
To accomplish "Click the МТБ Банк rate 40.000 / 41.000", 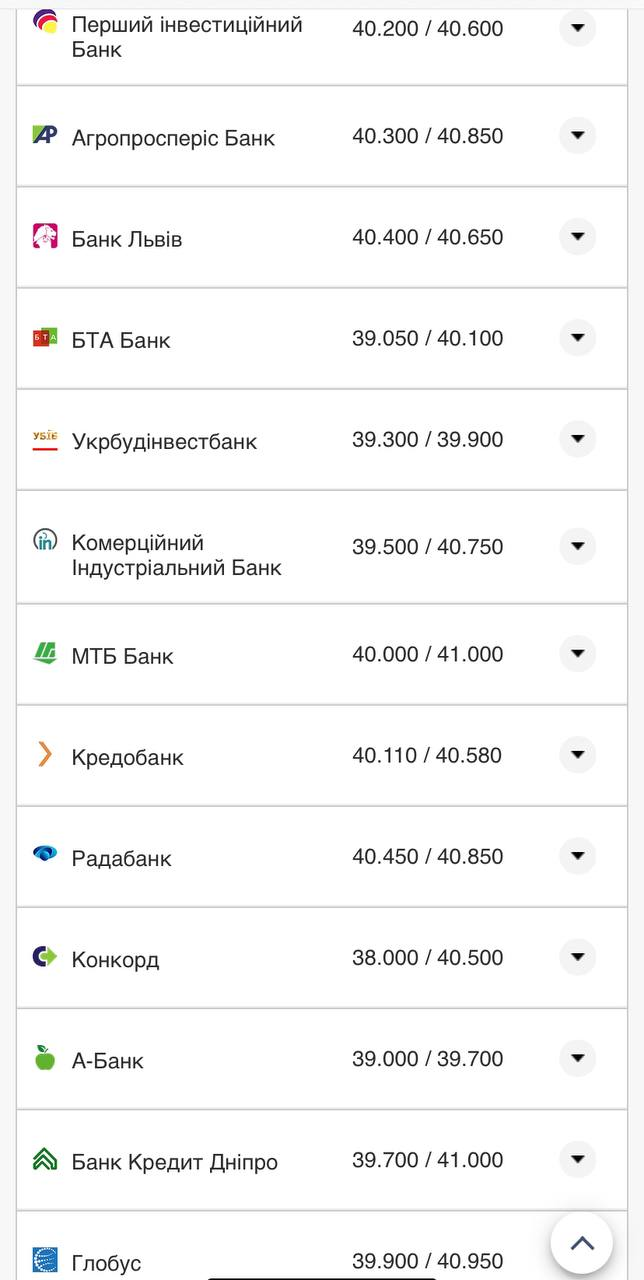I will point(427,654).
